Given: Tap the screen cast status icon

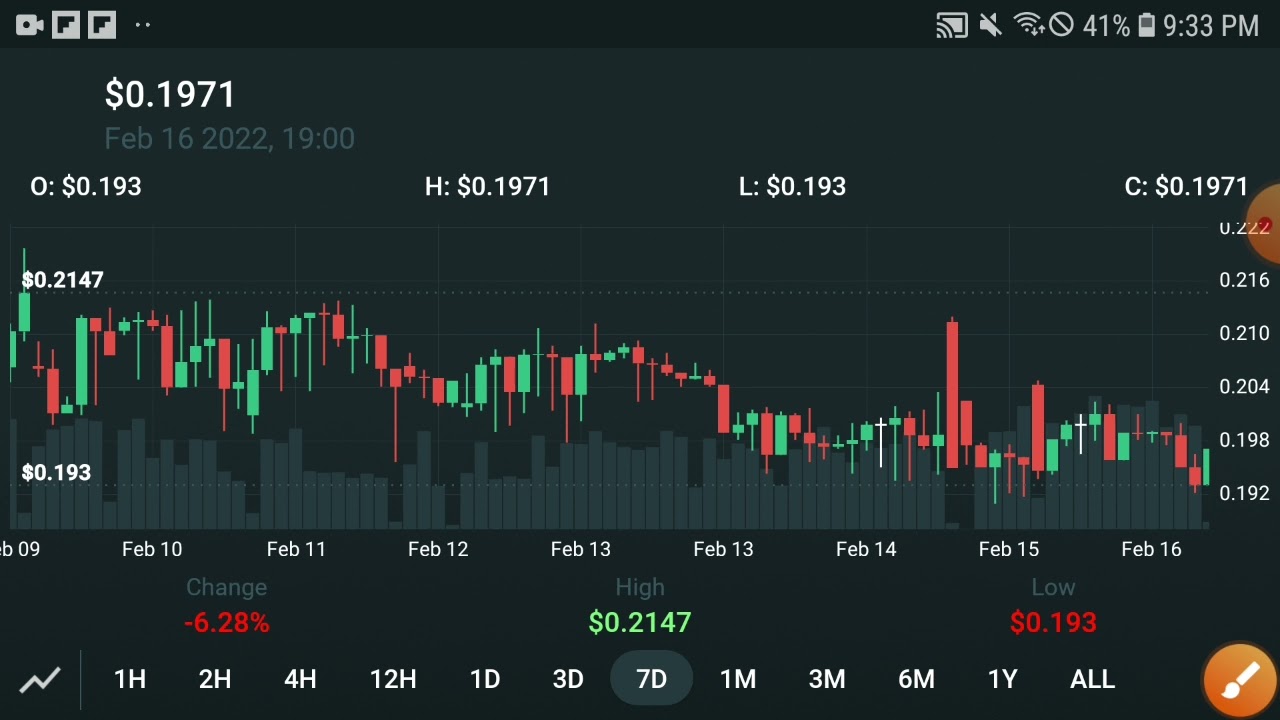Looking at the screenshot, I should click(x=951, y=26).
